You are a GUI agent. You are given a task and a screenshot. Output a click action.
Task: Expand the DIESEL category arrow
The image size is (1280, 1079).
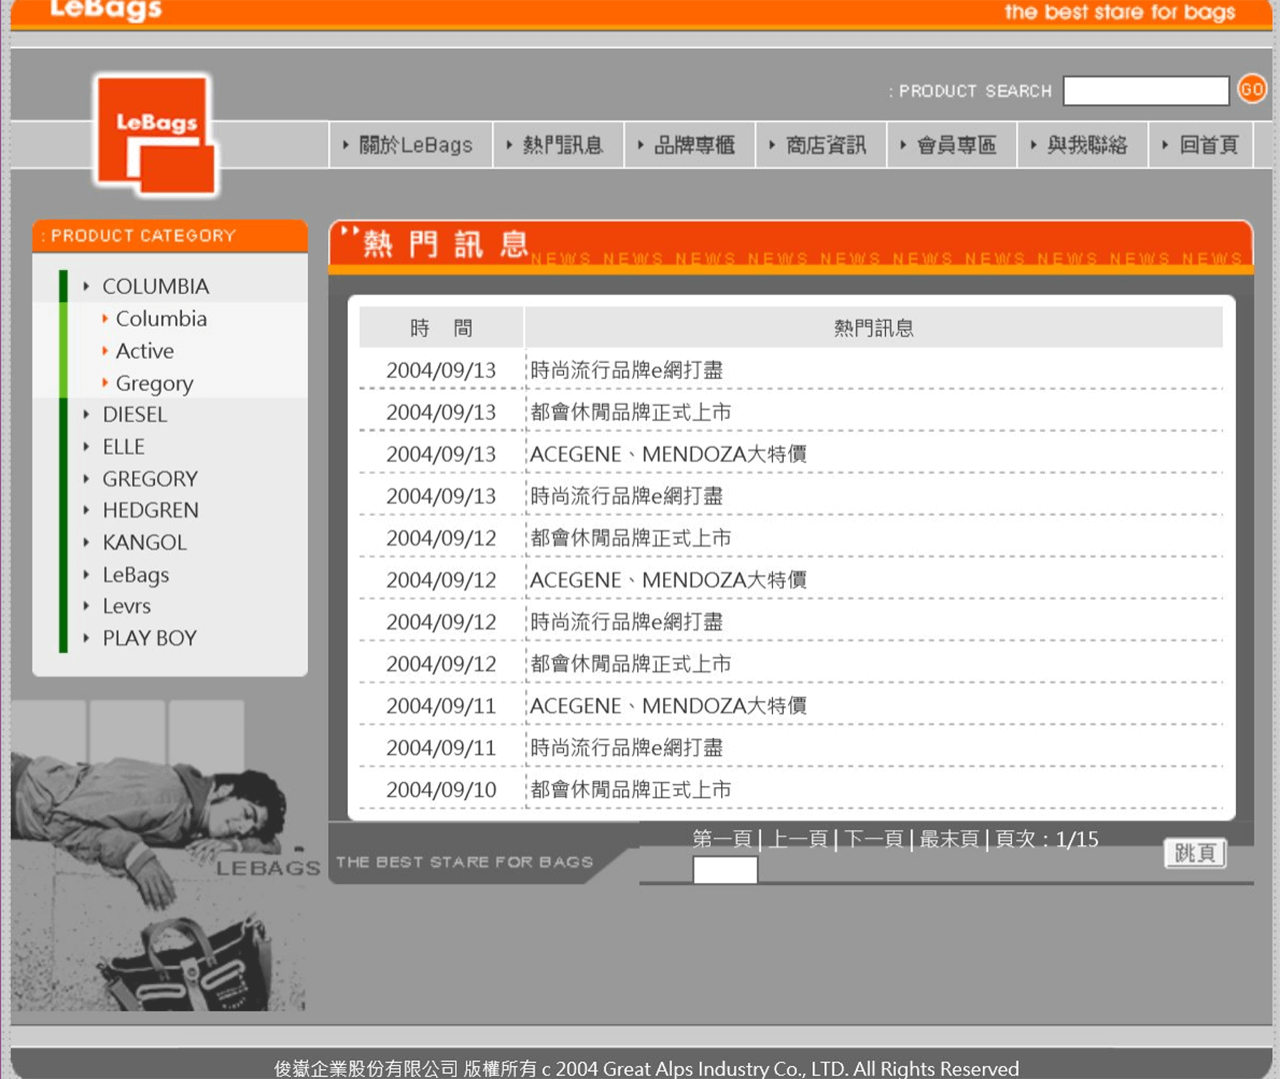tap(86, 414)
